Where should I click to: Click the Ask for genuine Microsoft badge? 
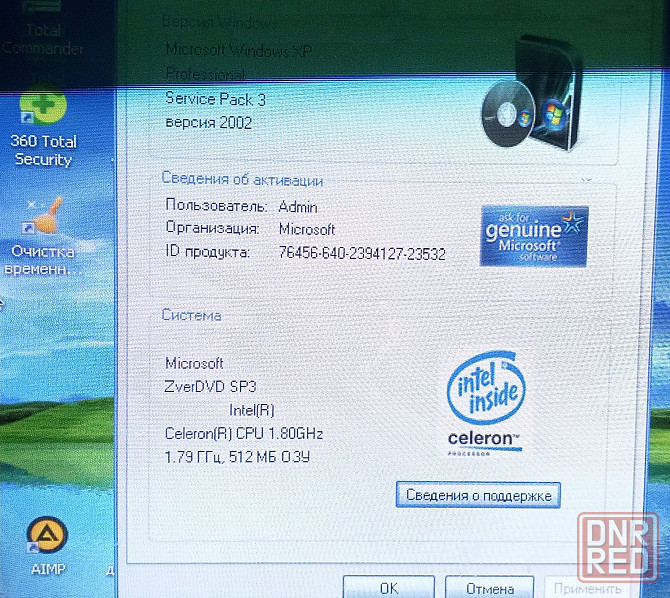pyautogui.click(x=534, y=236)
